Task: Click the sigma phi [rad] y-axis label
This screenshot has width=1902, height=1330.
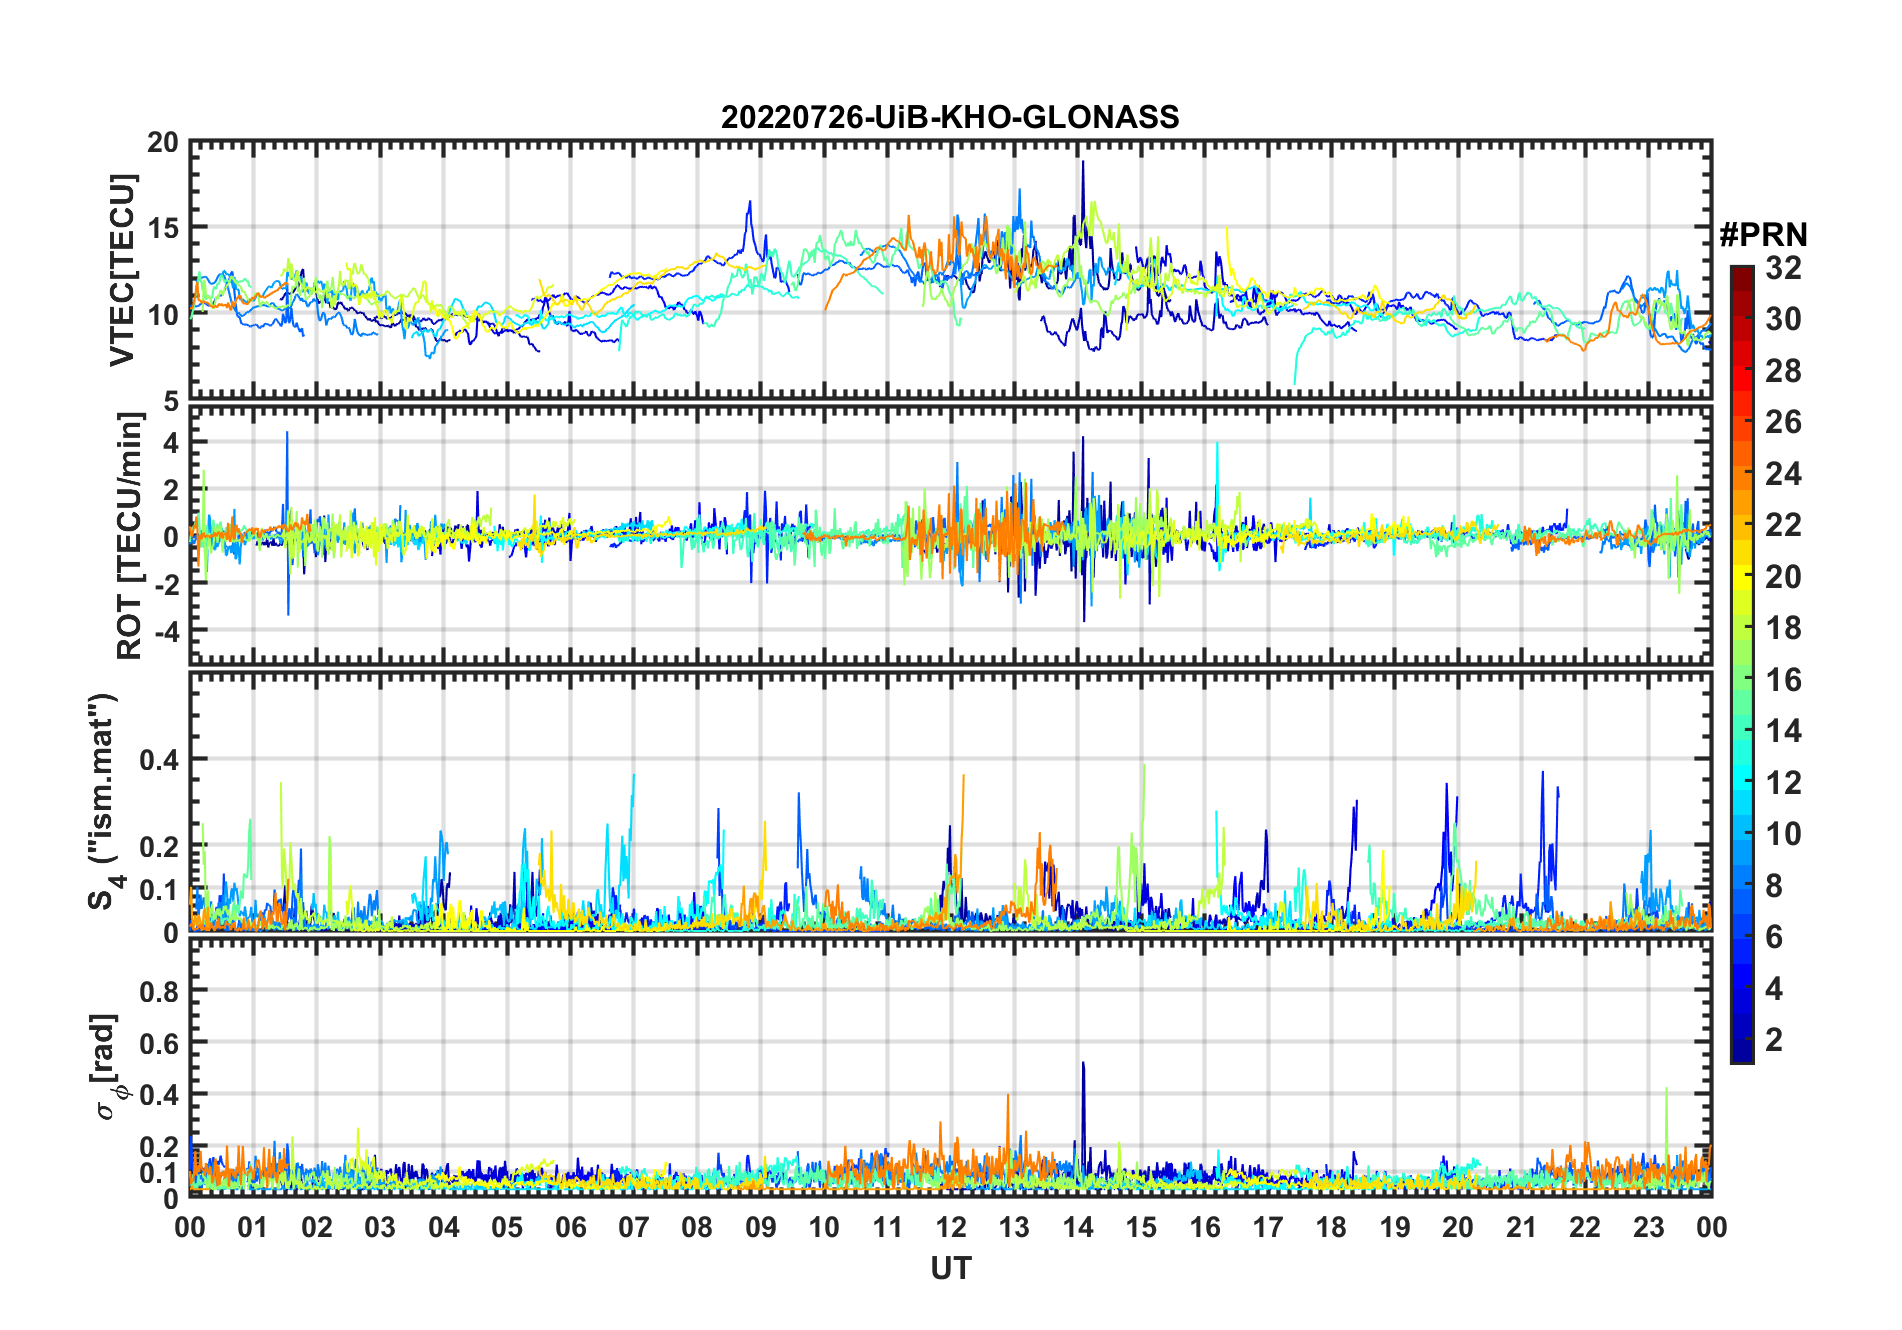Action: 107,1066
